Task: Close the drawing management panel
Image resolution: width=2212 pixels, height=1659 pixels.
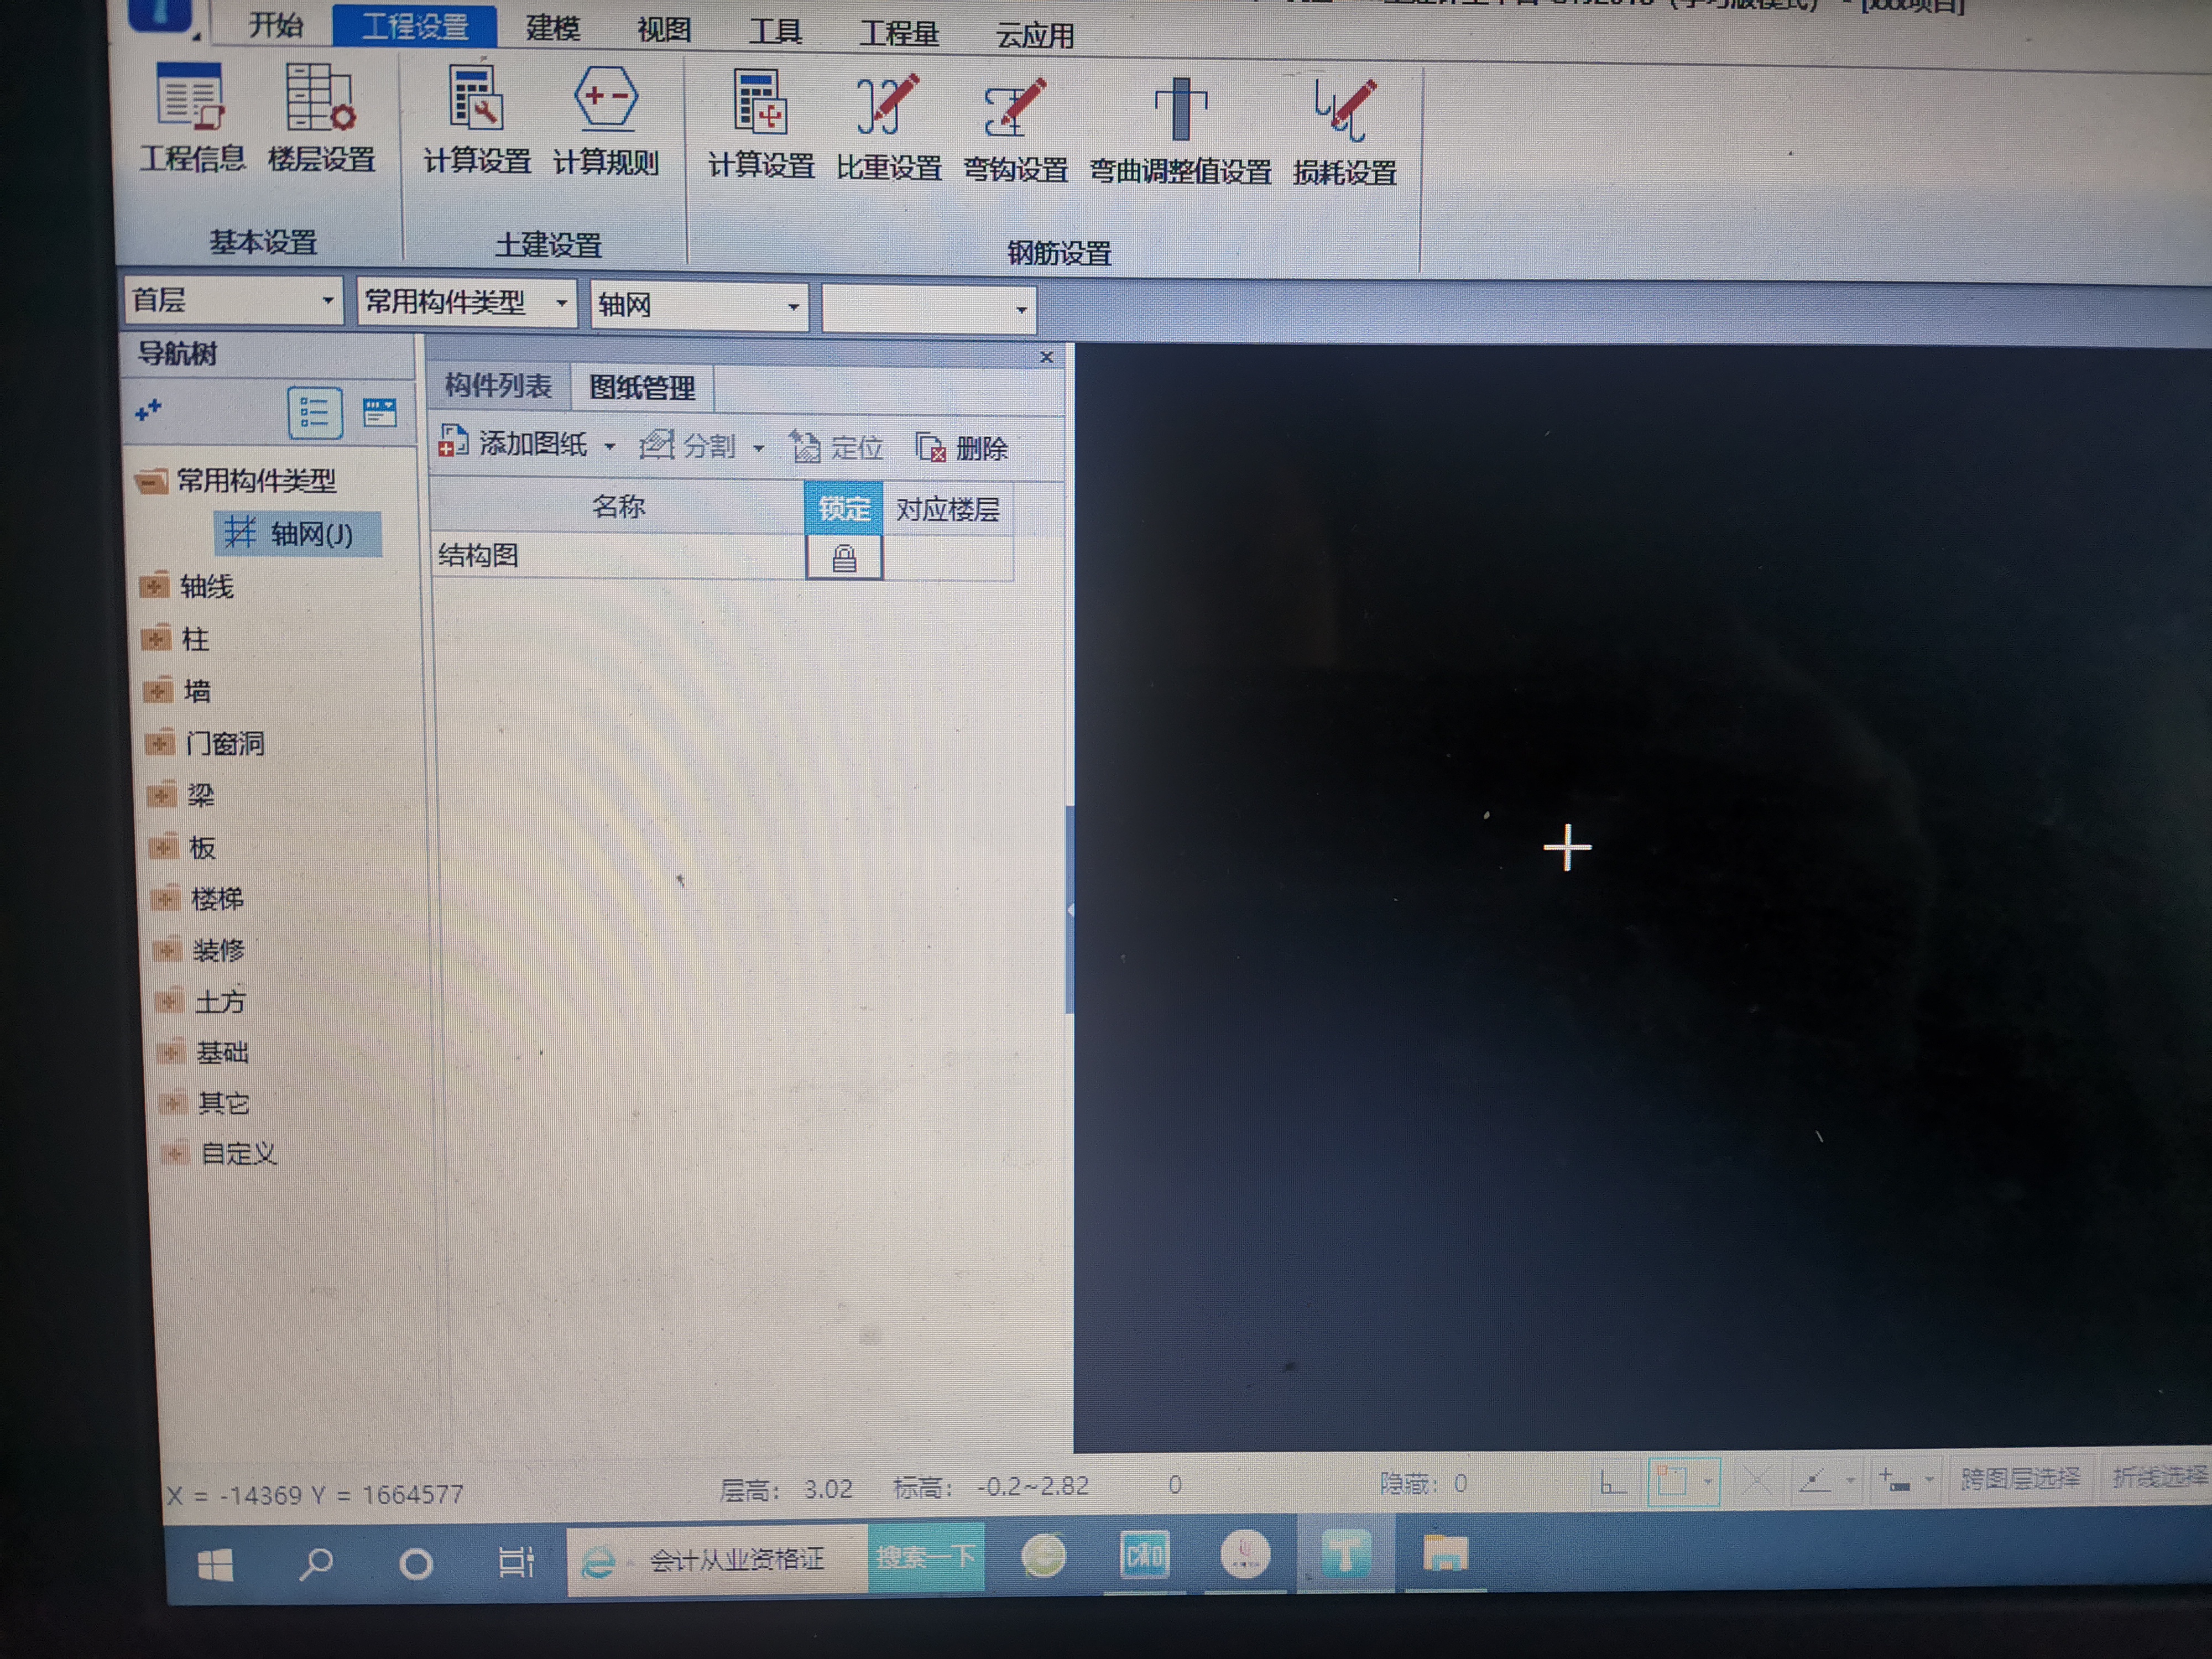Action: (1047, 357)
